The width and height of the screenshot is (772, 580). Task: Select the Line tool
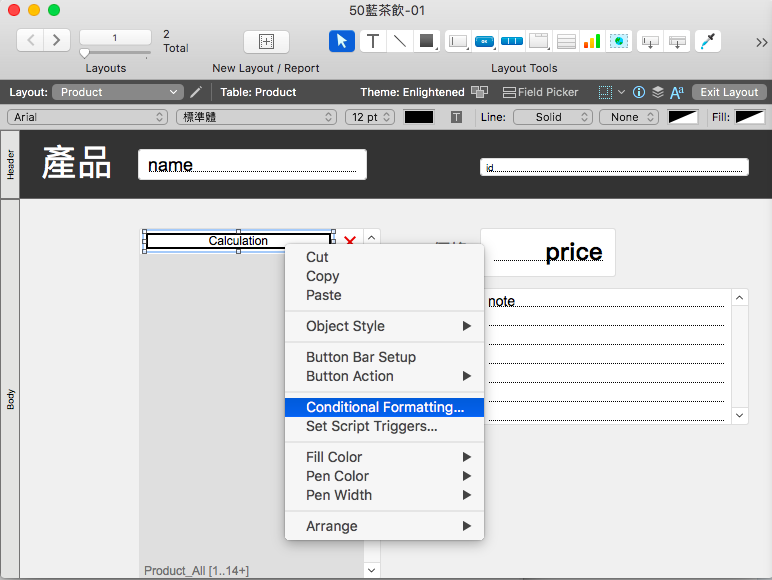[x=400, y=41]
